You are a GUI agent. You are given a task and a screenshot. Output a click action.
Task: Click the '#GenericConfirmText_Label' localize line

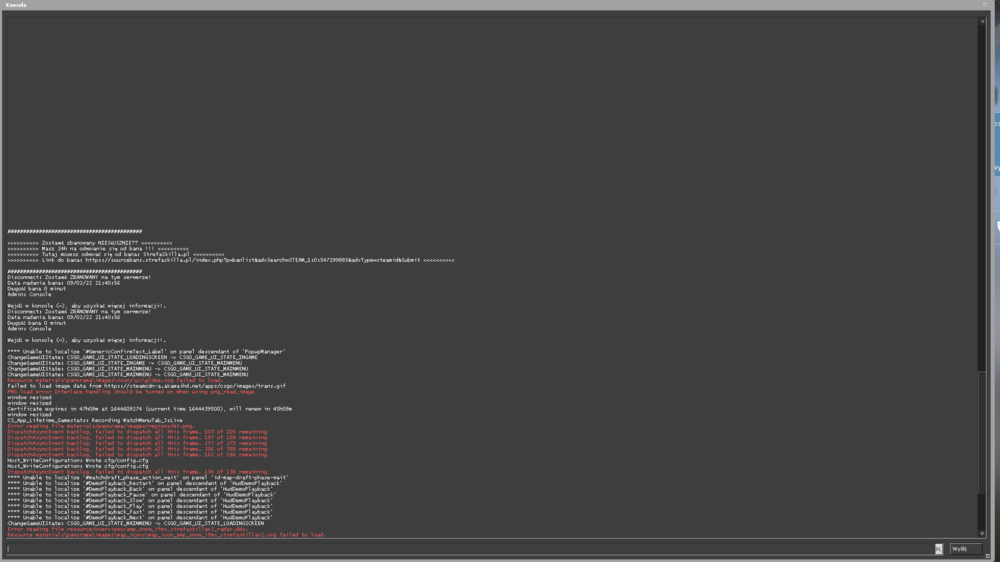(146, 351)
